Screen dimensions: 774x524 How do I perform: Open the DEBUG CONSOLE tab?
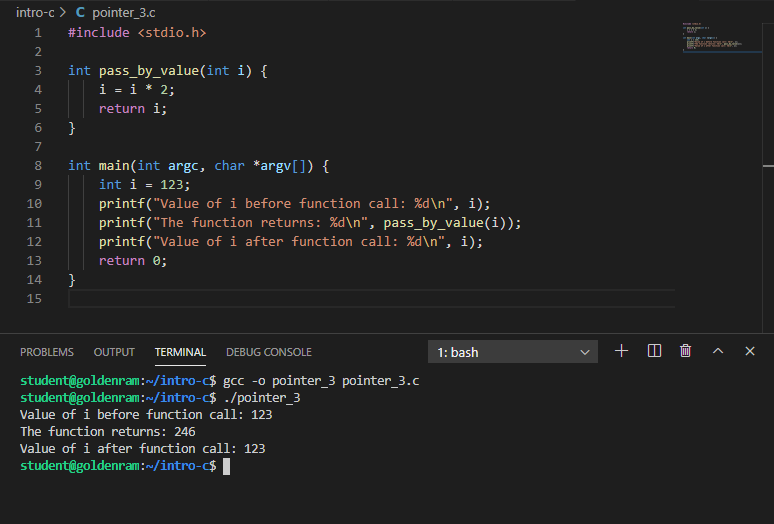coord(269,352)
